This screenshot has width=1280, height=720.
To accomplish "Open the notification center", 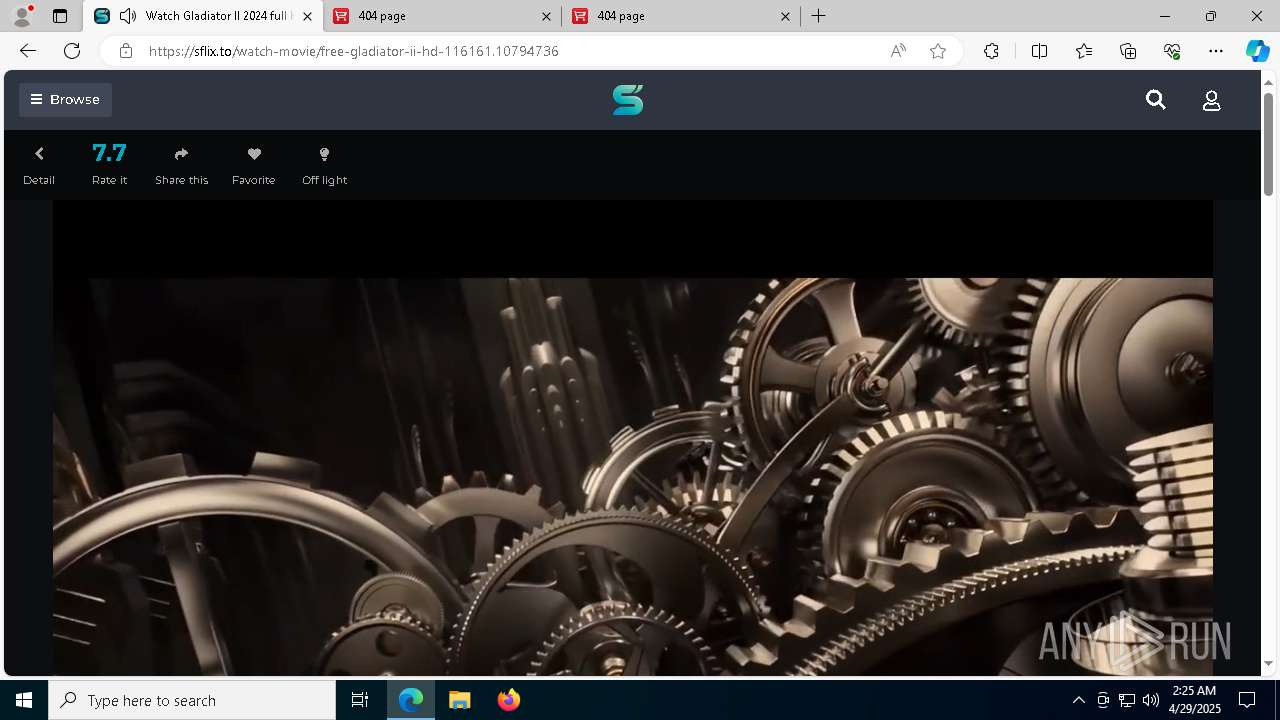I will pos(1247,700).
